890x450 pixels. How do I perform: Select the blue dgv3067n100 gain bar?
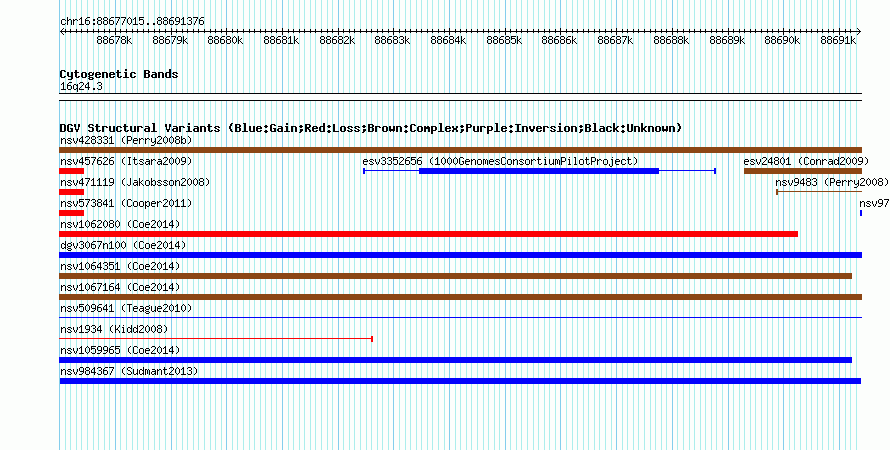coord(460,255)
